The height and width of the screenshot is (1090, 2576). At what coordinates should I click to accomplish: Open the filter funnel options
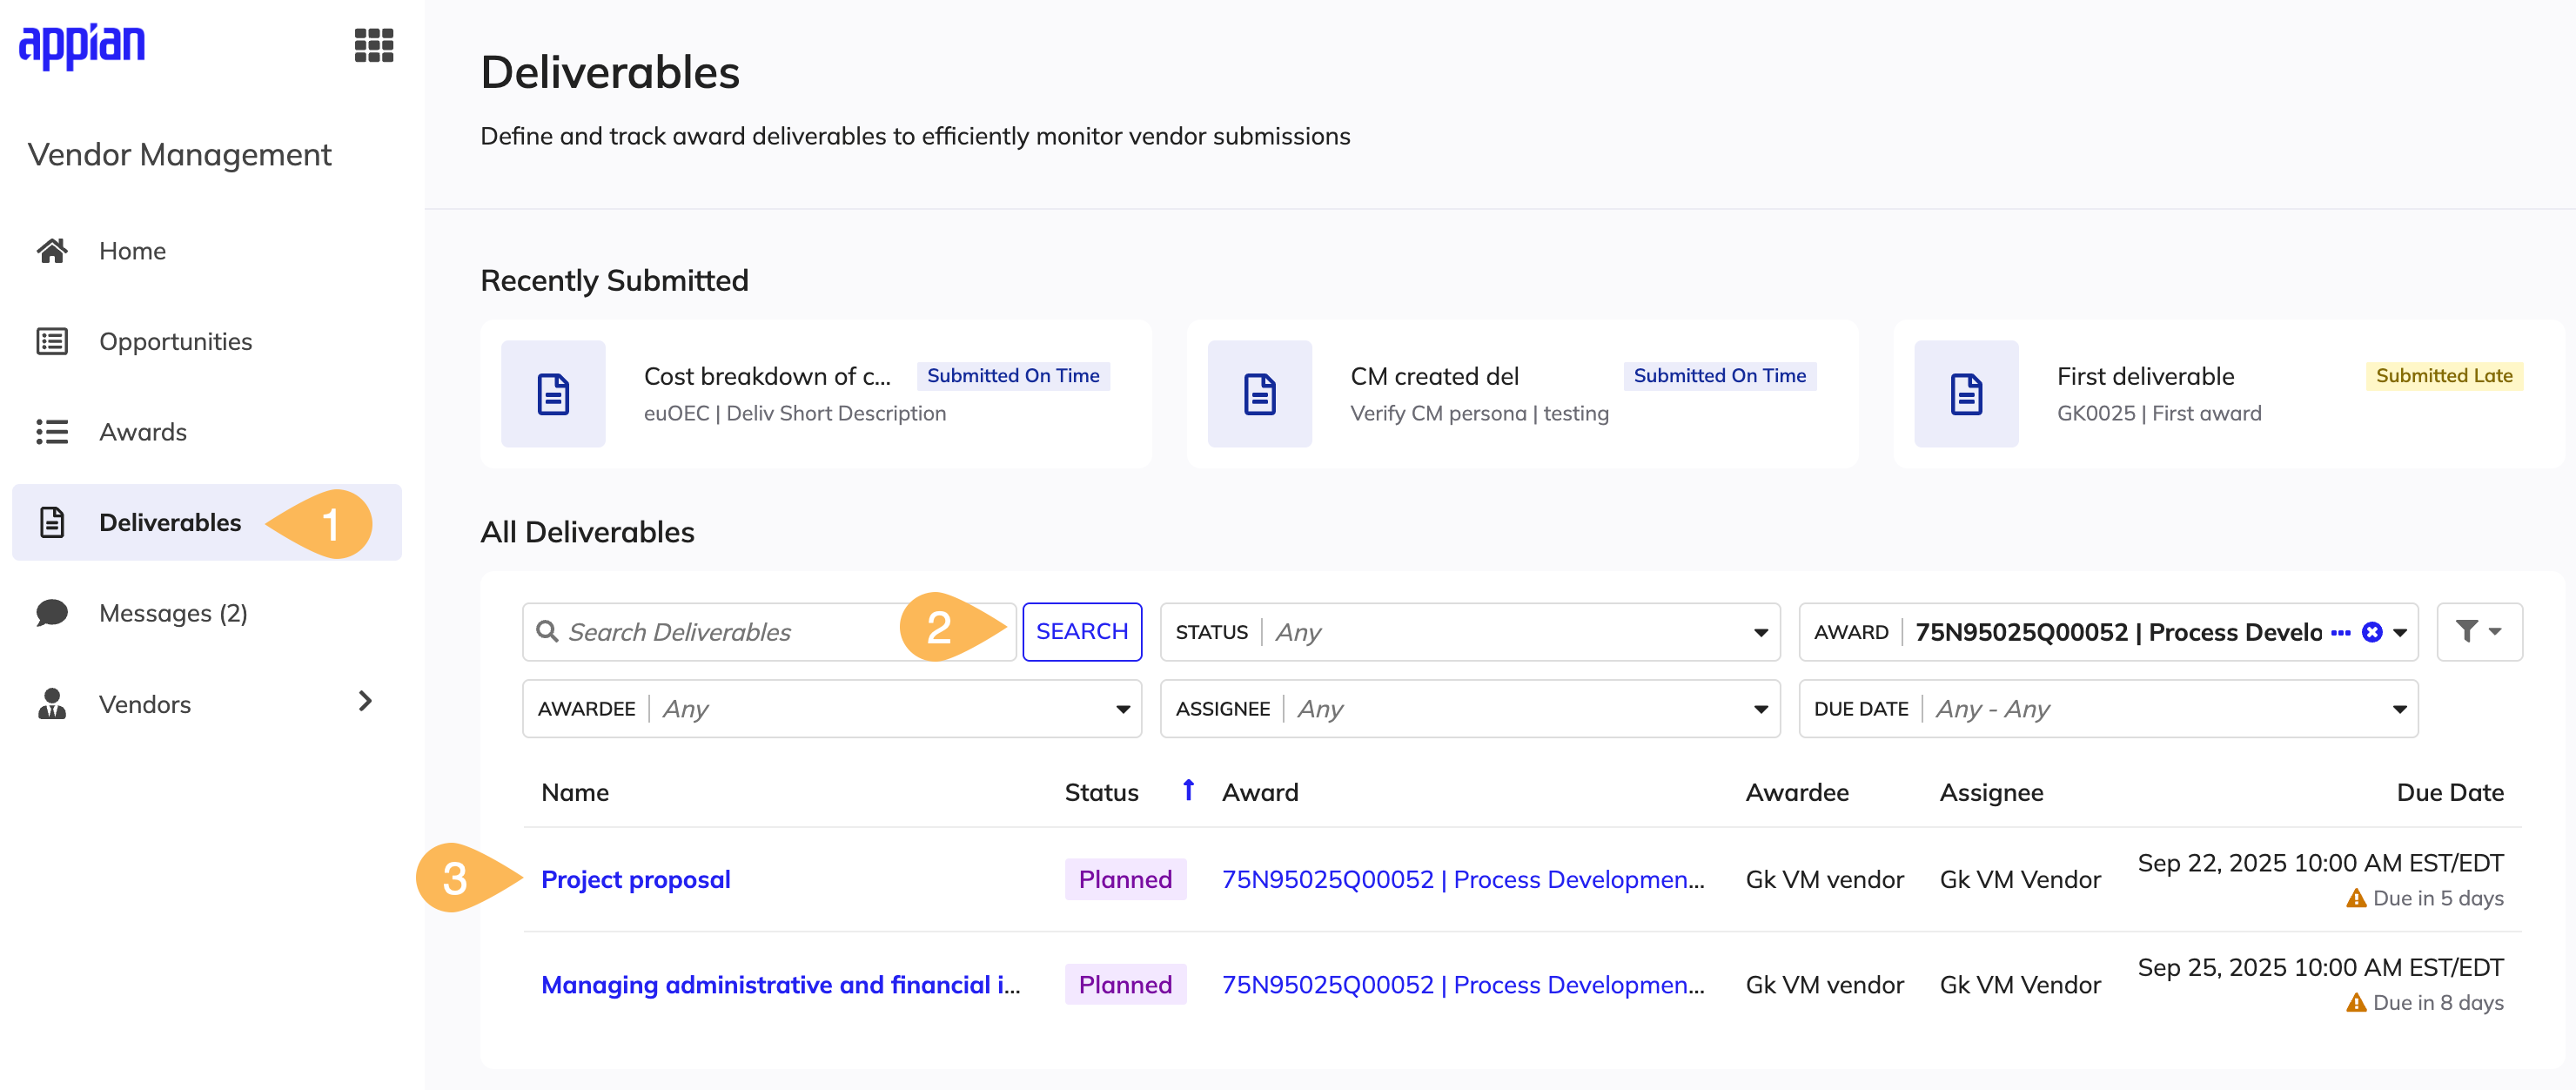click(x=2479, y=632)
